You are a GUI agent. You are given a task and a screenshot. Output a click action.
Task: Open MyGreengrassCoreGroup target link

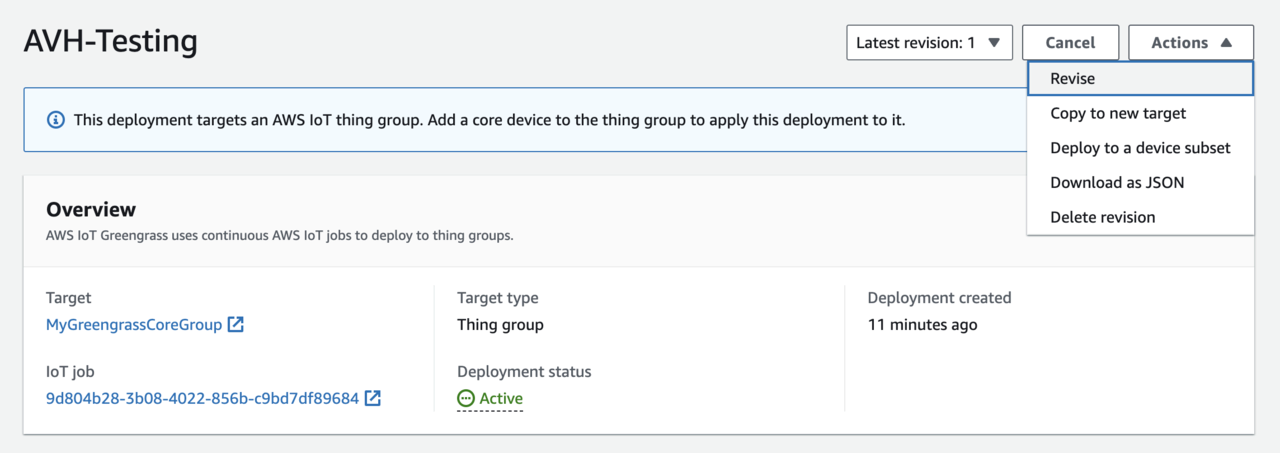point(134,325)
